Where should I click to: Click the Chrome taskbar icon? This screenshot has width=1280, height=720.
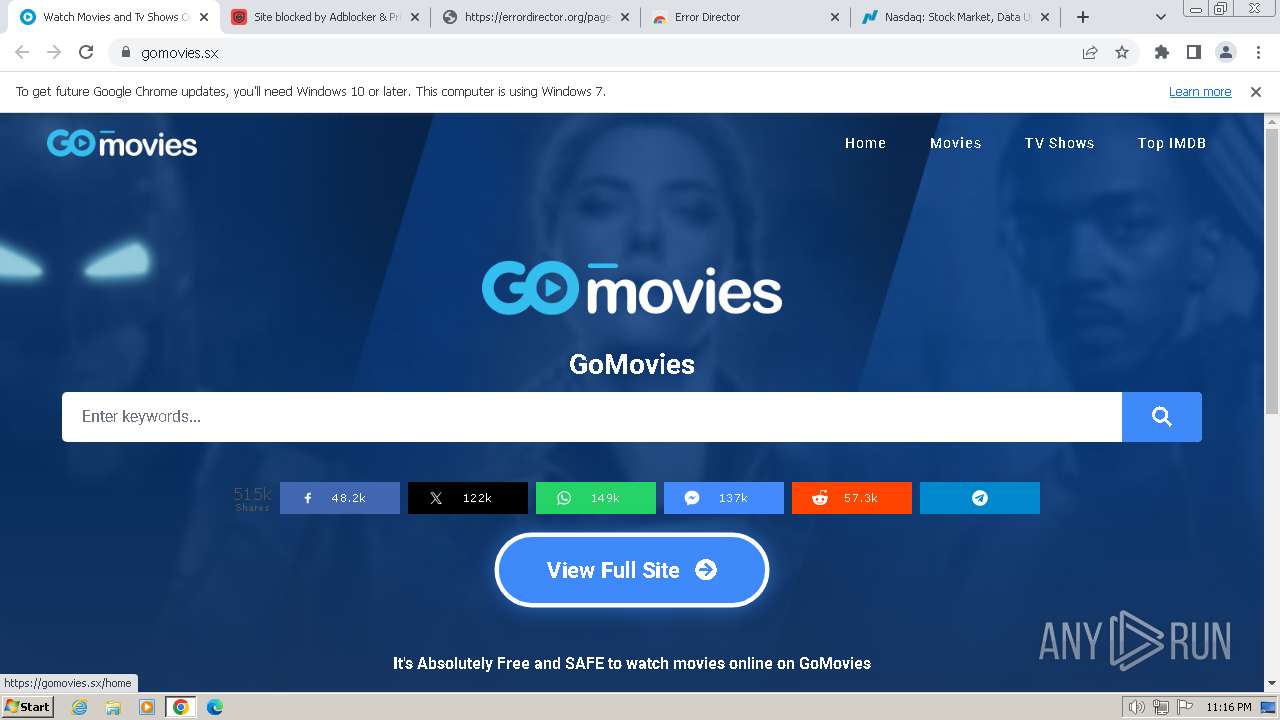click(x=181, y=707)
